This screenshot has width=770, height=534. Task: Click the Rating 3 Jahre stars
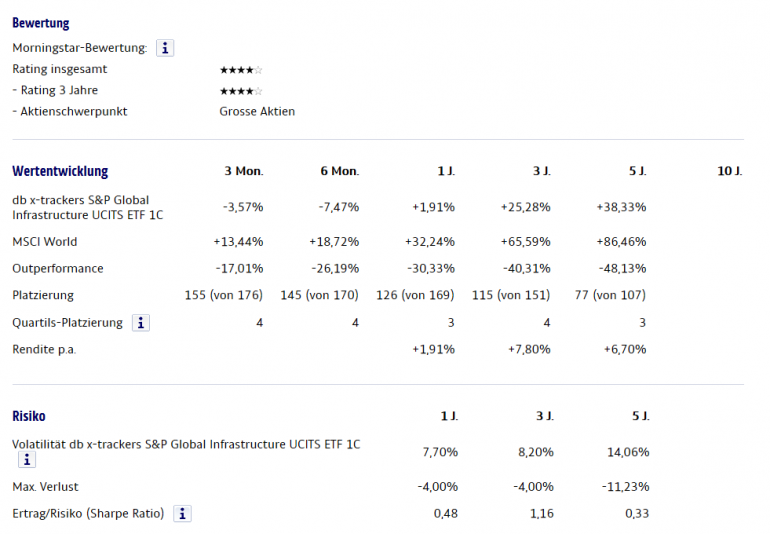[x=241, y=91]
